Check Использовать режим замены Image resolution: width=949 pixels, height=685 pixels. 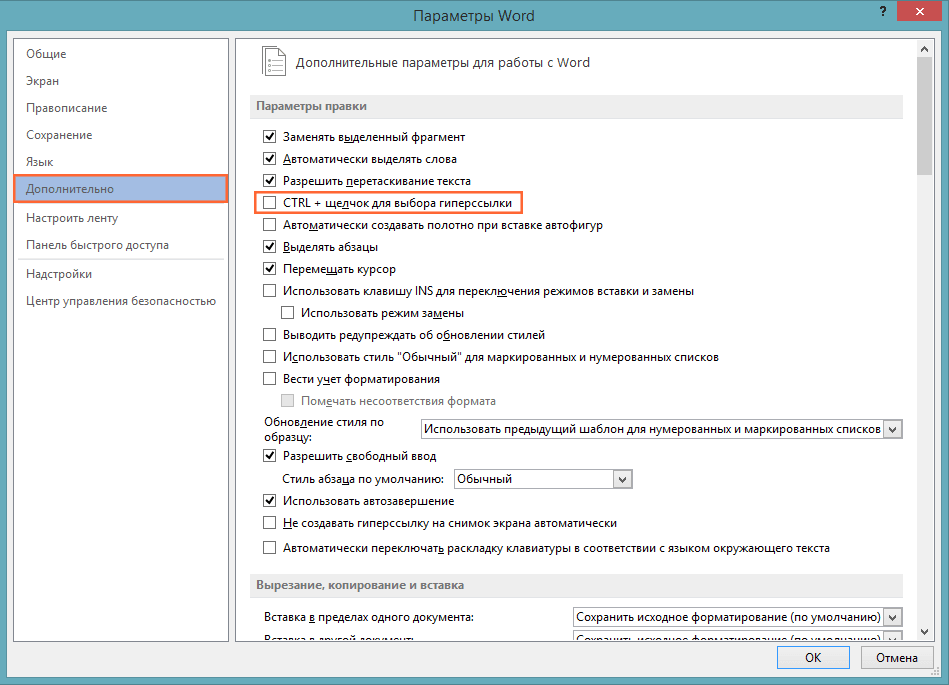287,313
